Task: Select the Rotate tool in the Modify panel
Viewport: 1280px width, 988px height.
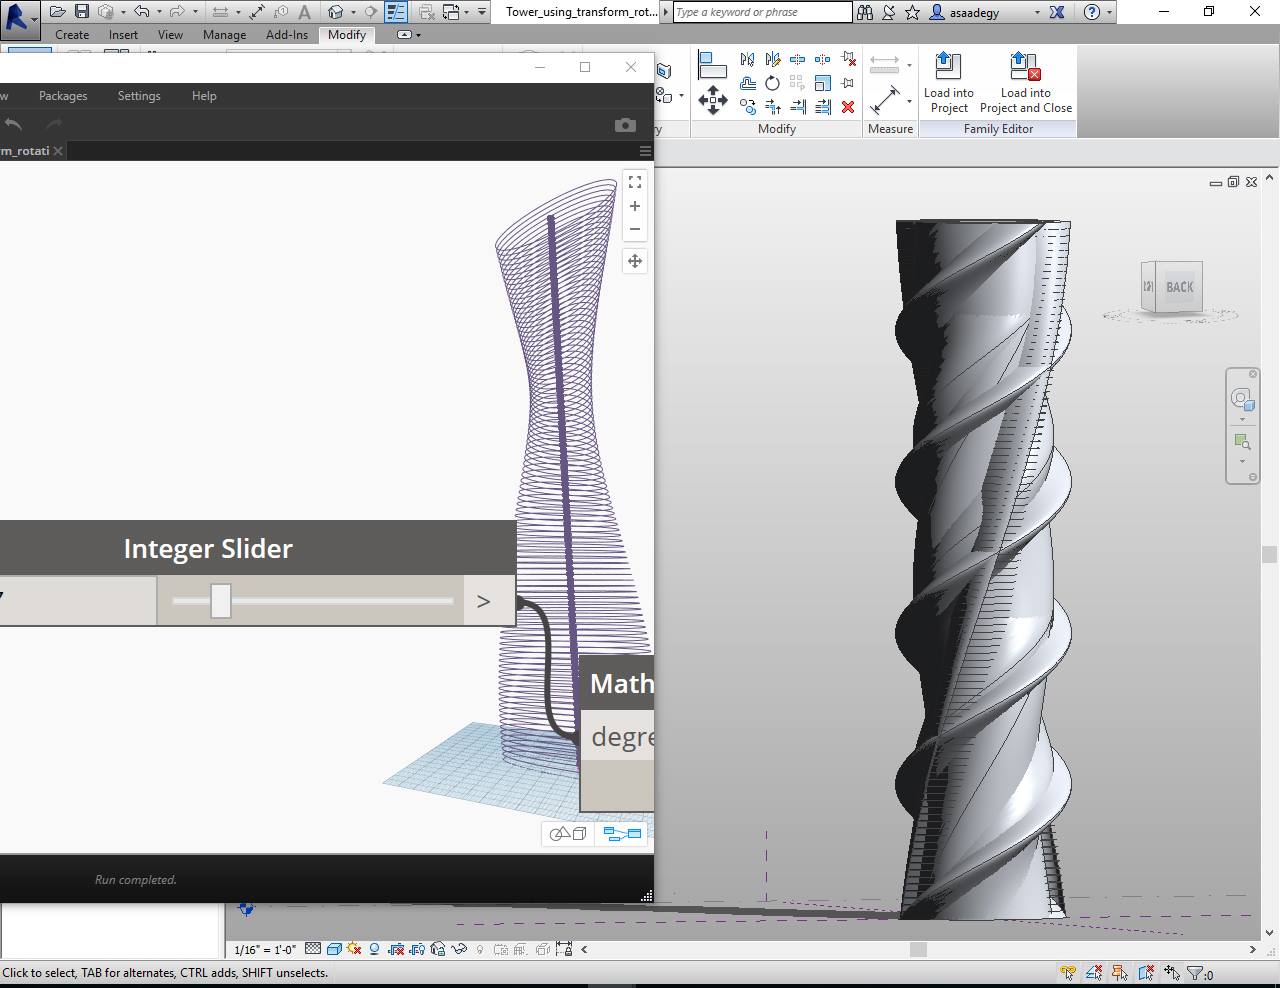Action: coord(772,83)
